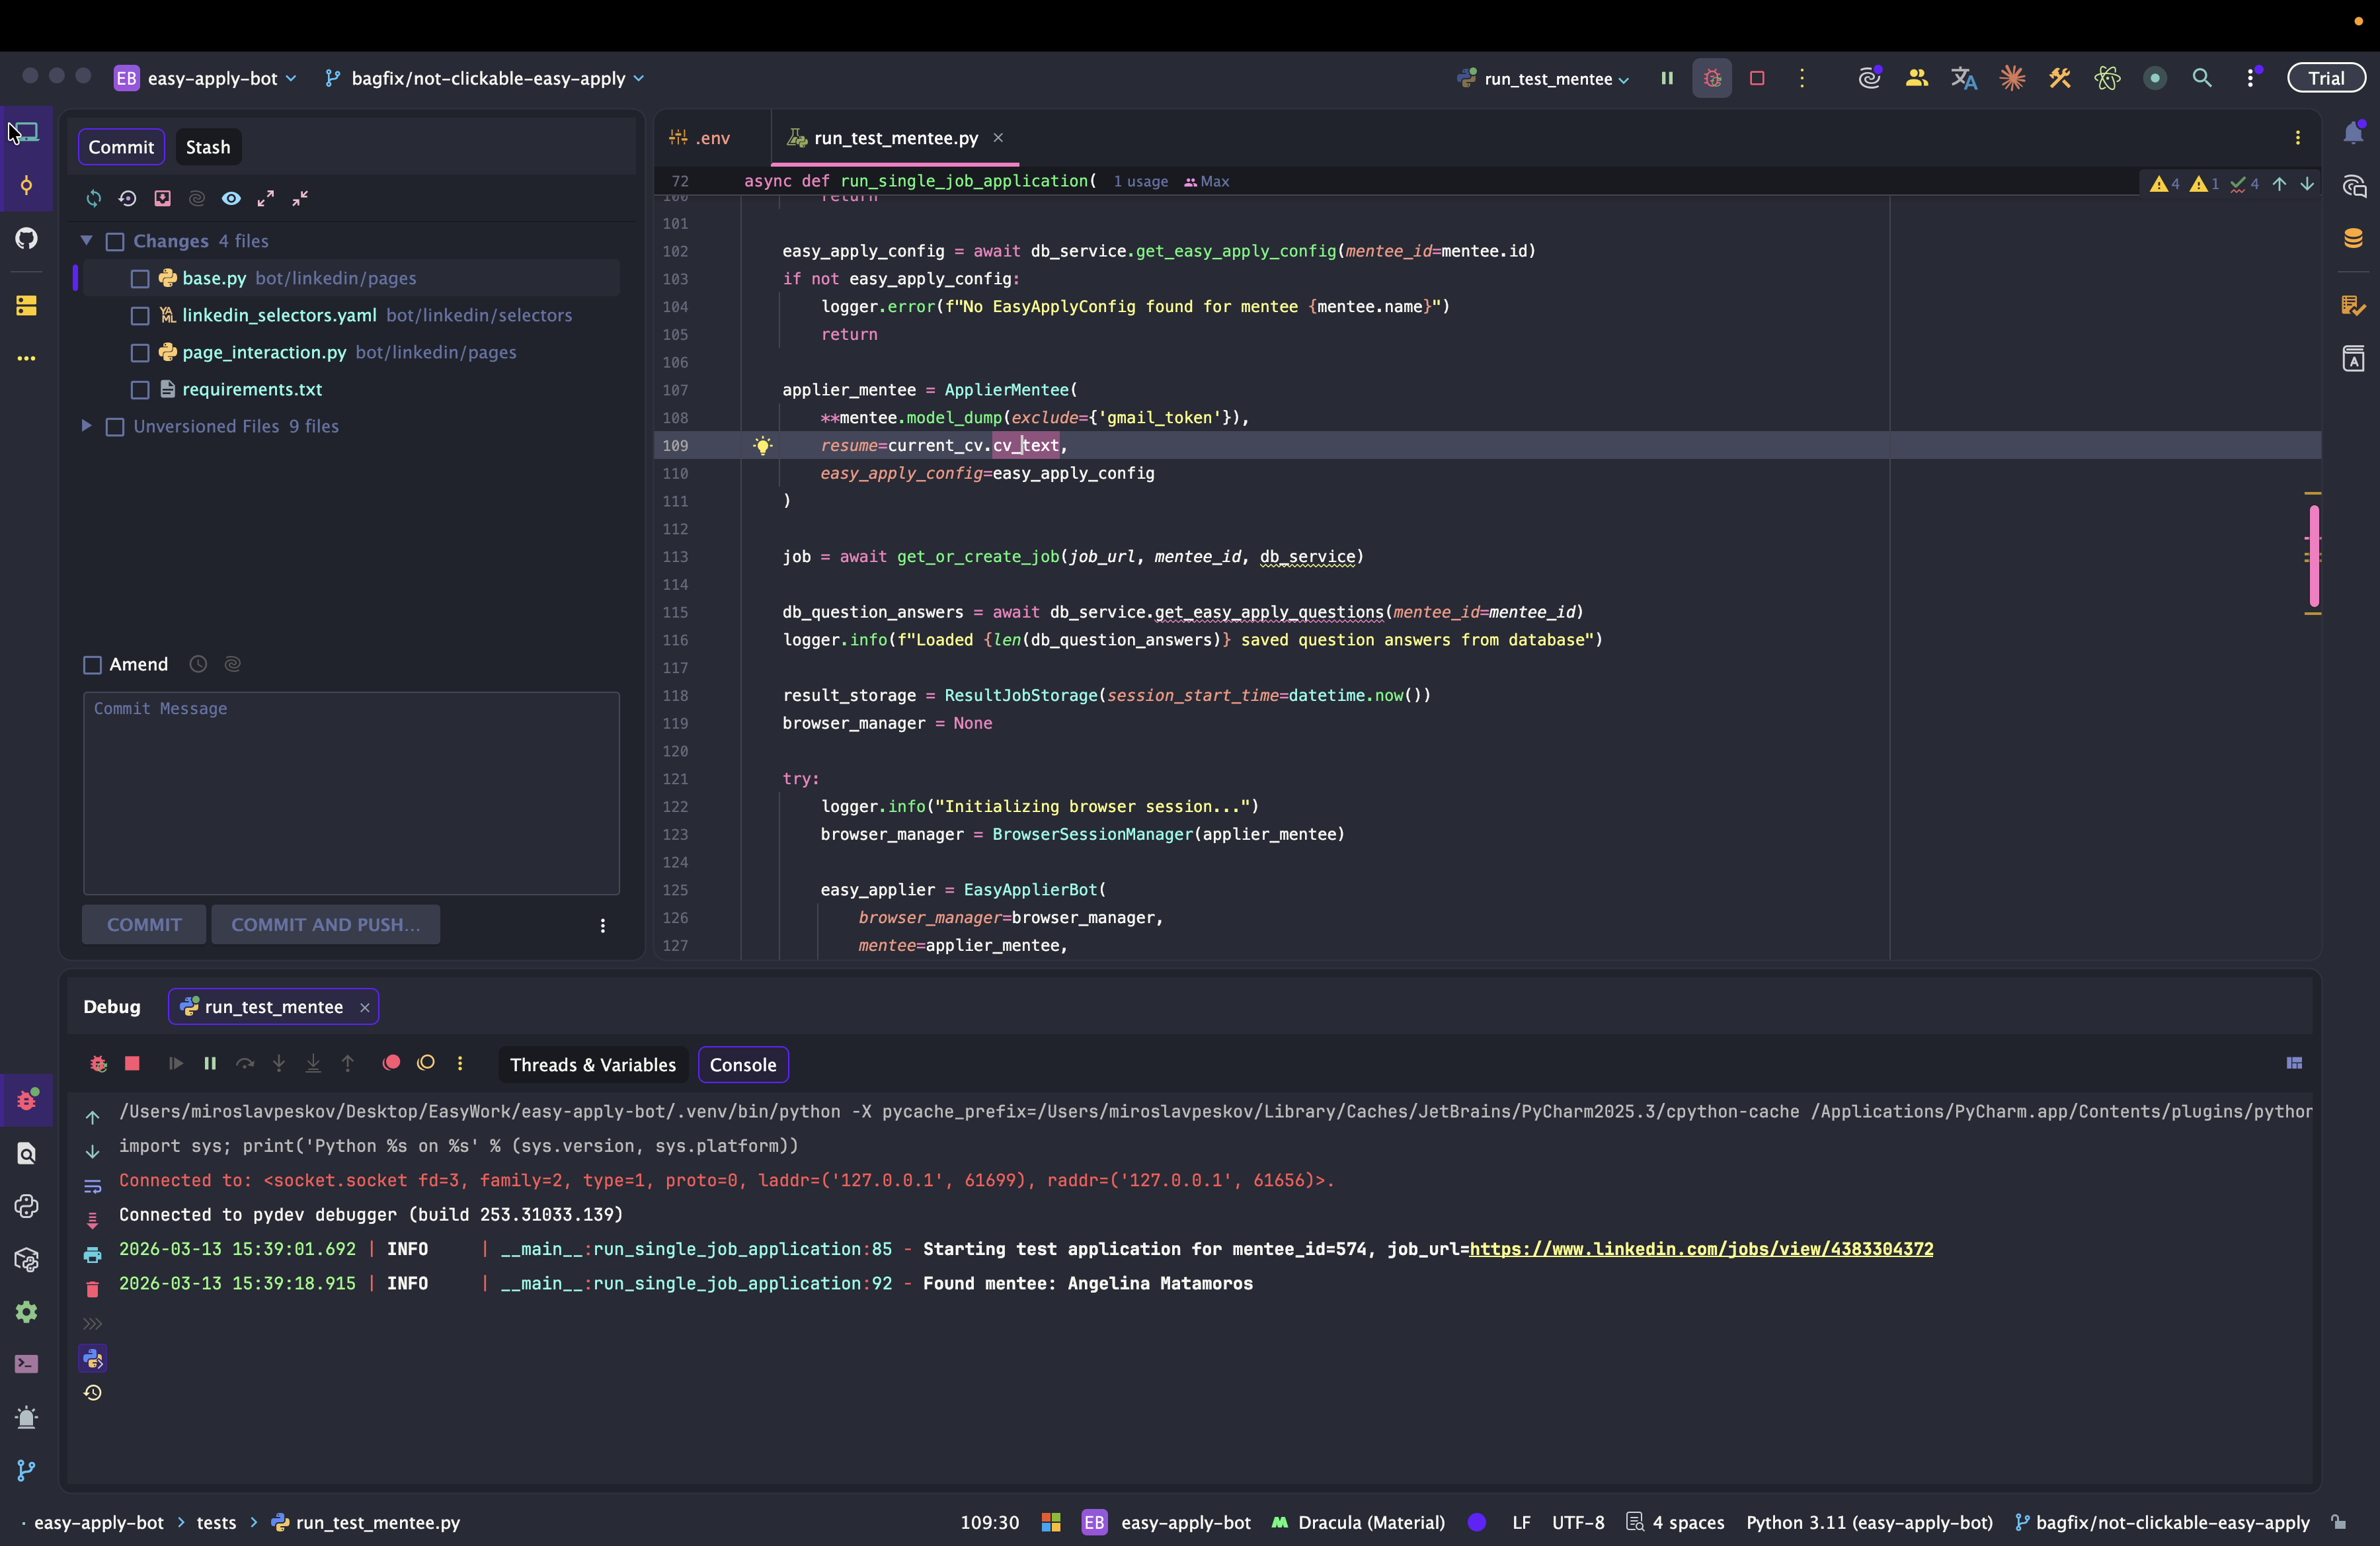Screen dimensions: 2380x1546
Task: Click the lightbulb intention icon on line 109
Action: (x=762, y=446)
